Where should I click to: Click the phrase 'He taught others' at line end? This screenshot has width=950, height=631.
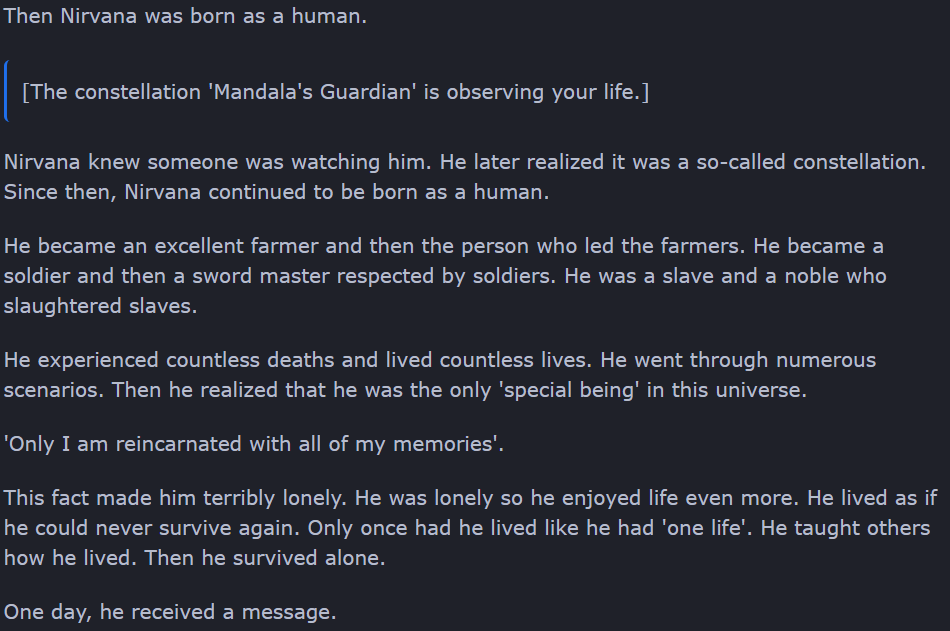tap(845, 528)
